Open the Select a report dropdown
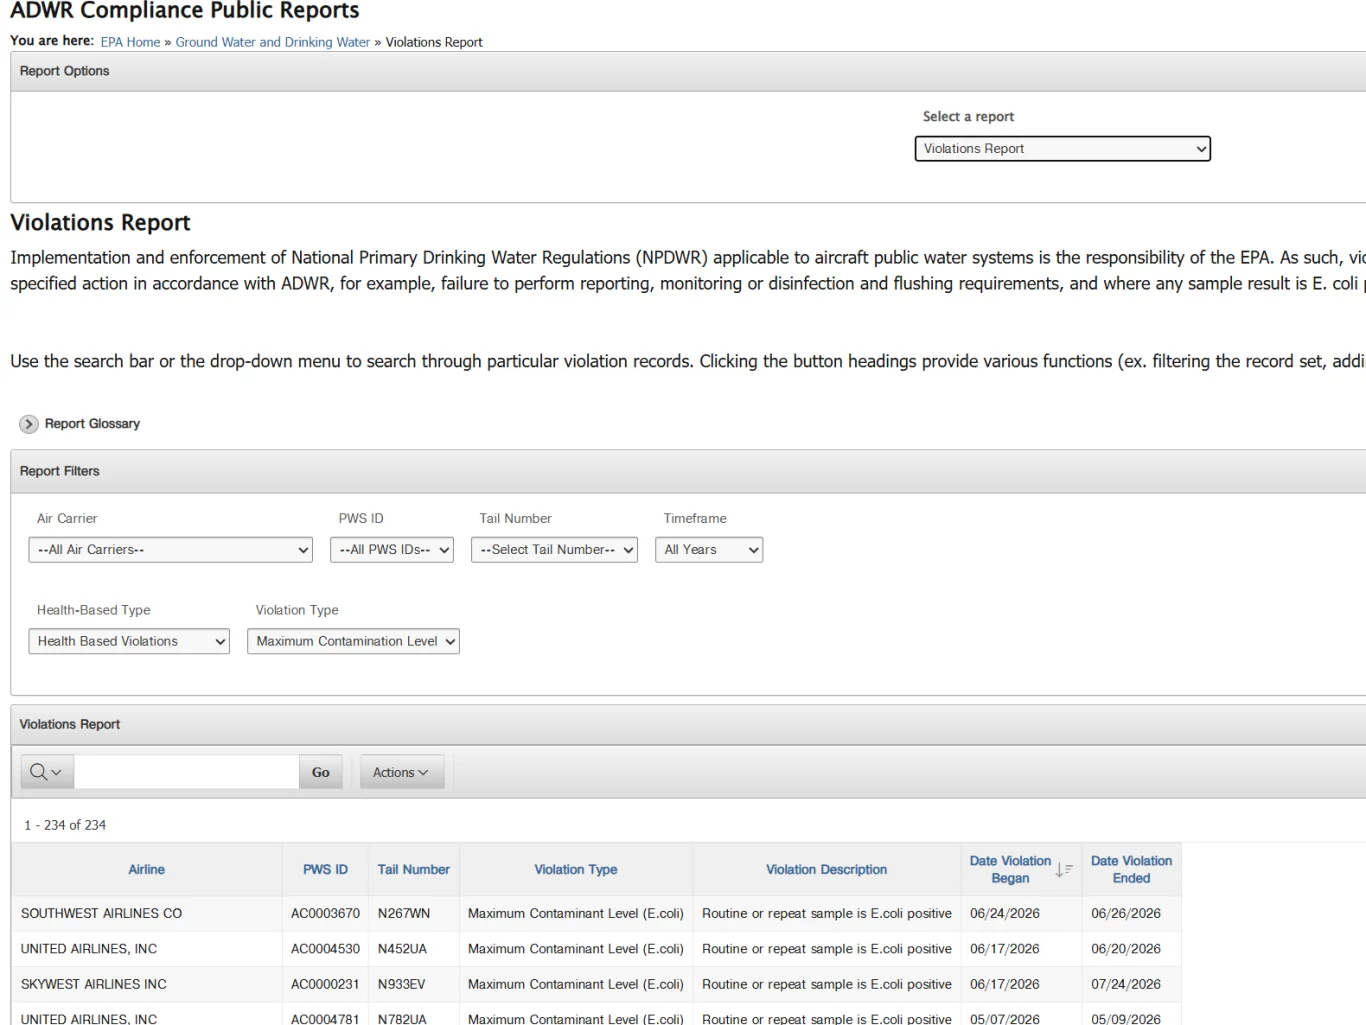The image size is (1366, 1025). tap(1062, 149)
